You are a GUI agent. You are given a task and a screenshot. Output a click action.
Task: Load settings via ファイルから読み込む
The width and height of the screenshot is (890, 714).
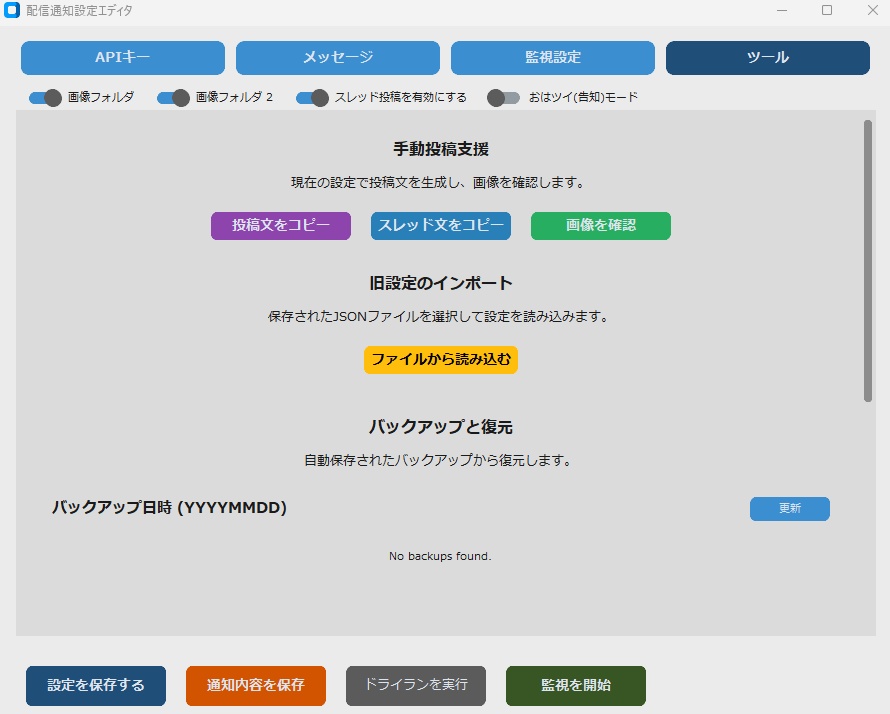[442, 360]
